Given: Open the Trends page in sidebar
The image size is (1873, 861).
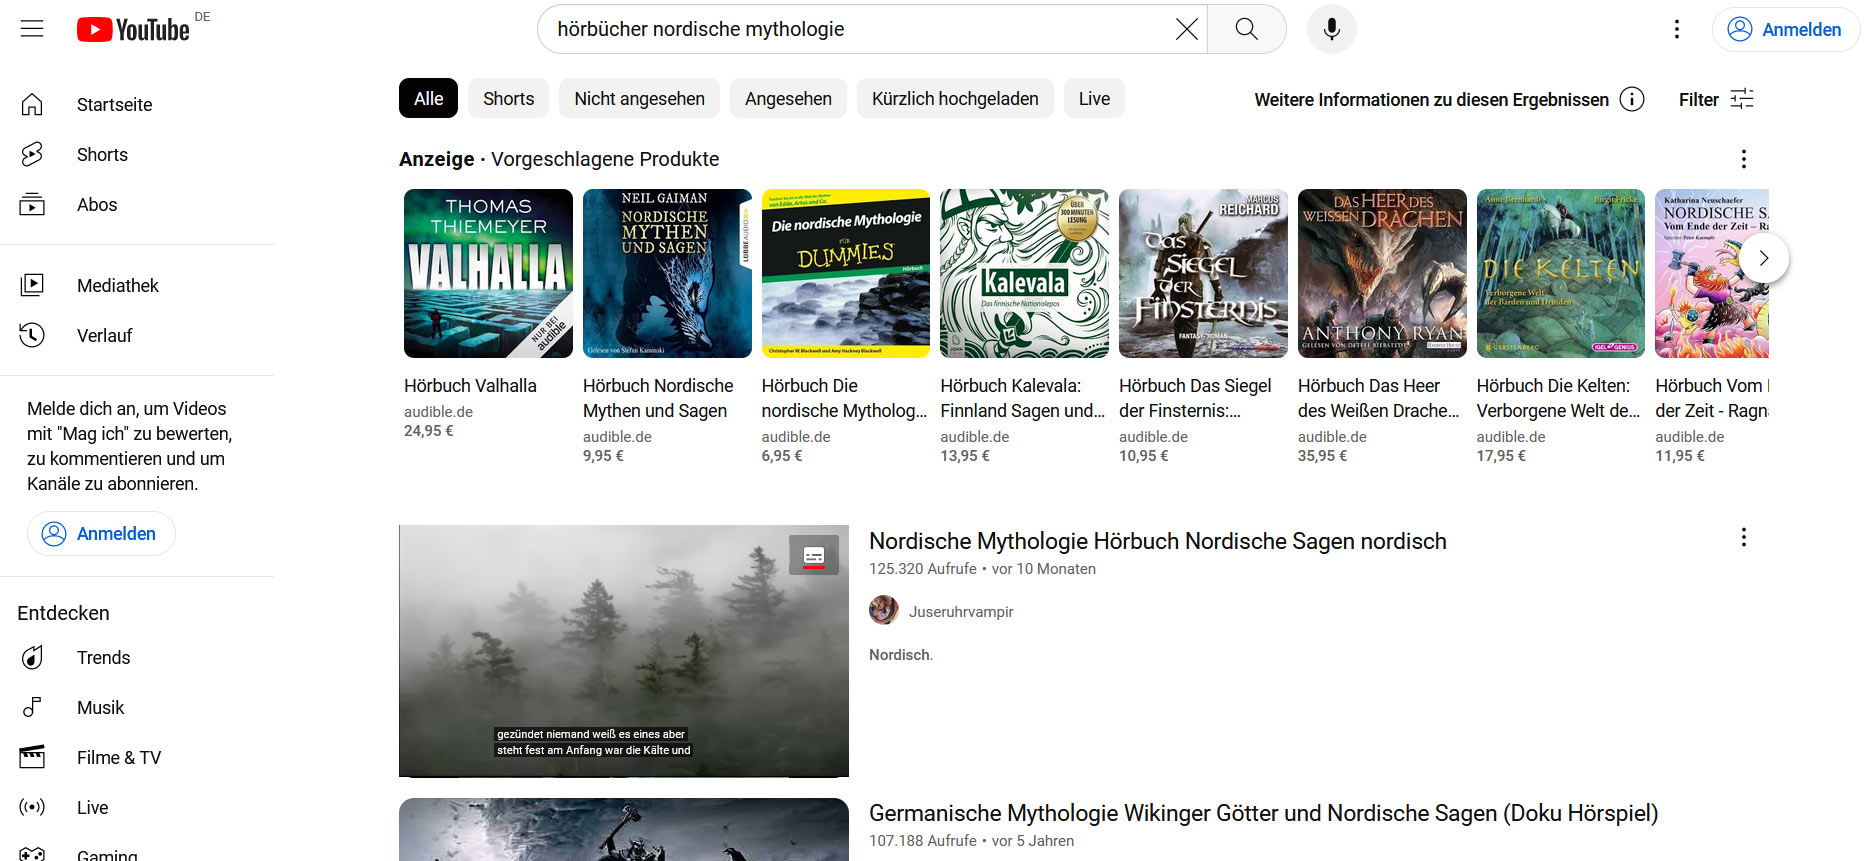Looking at the screenshot, I should [x=103, y=657].
